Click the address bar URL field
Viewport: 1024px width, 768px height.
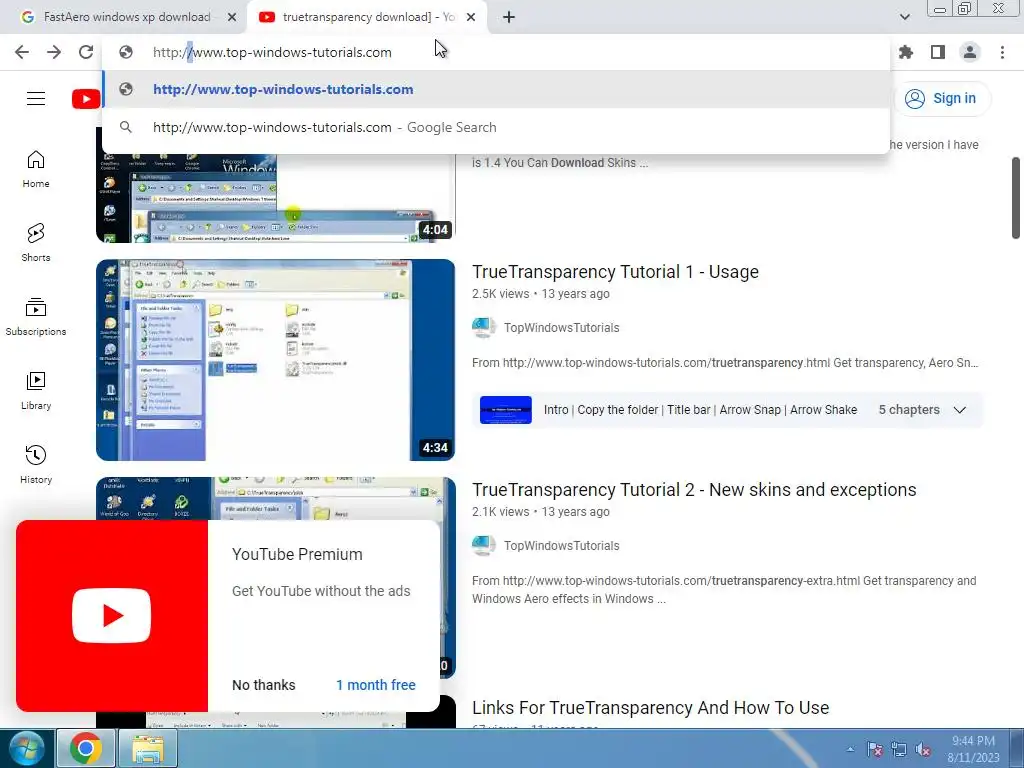click(496, 52)
